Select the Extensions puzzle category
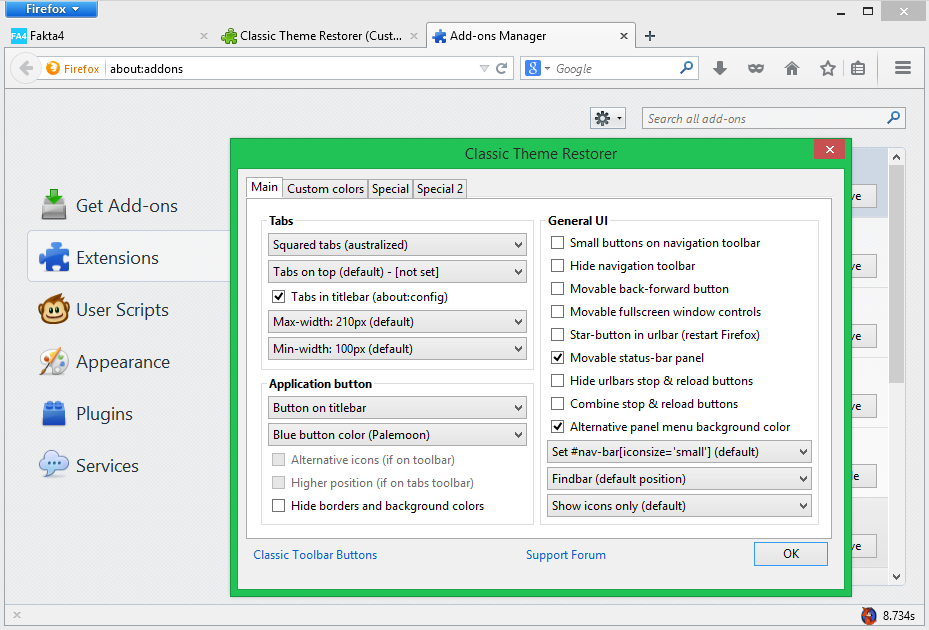This screenshot has width=929, height=630. pos(129,257)
